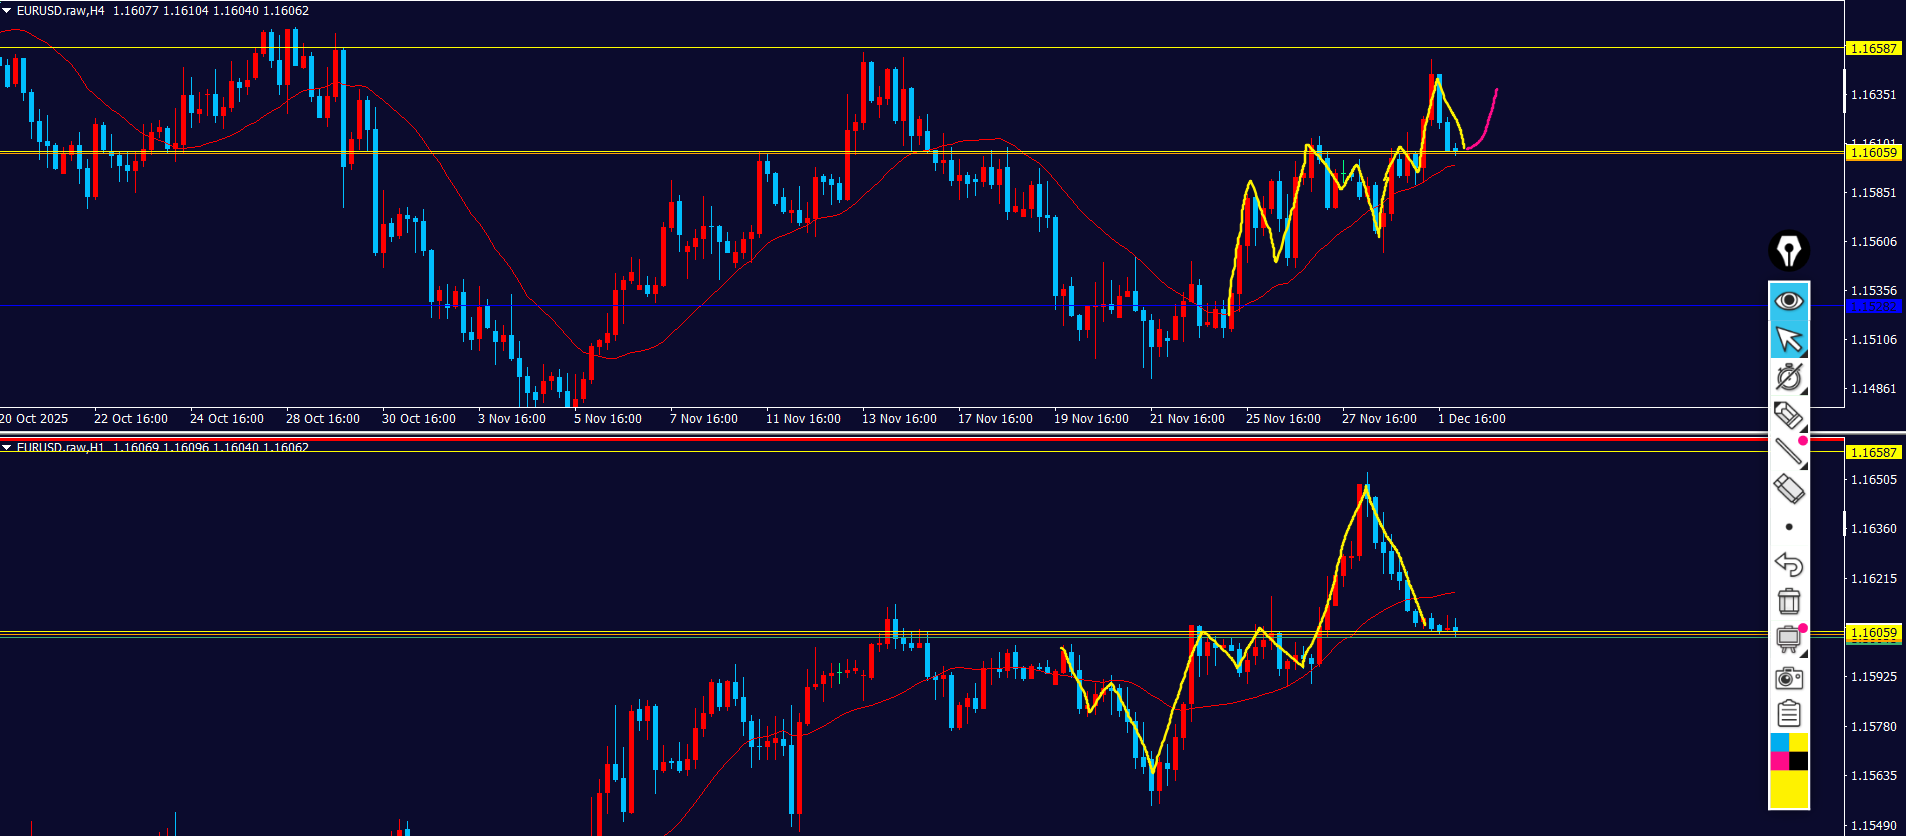Screen dimensions: 1906x836
Task: Undo the last drawing stroke
Action: (x=1788, y=565)
